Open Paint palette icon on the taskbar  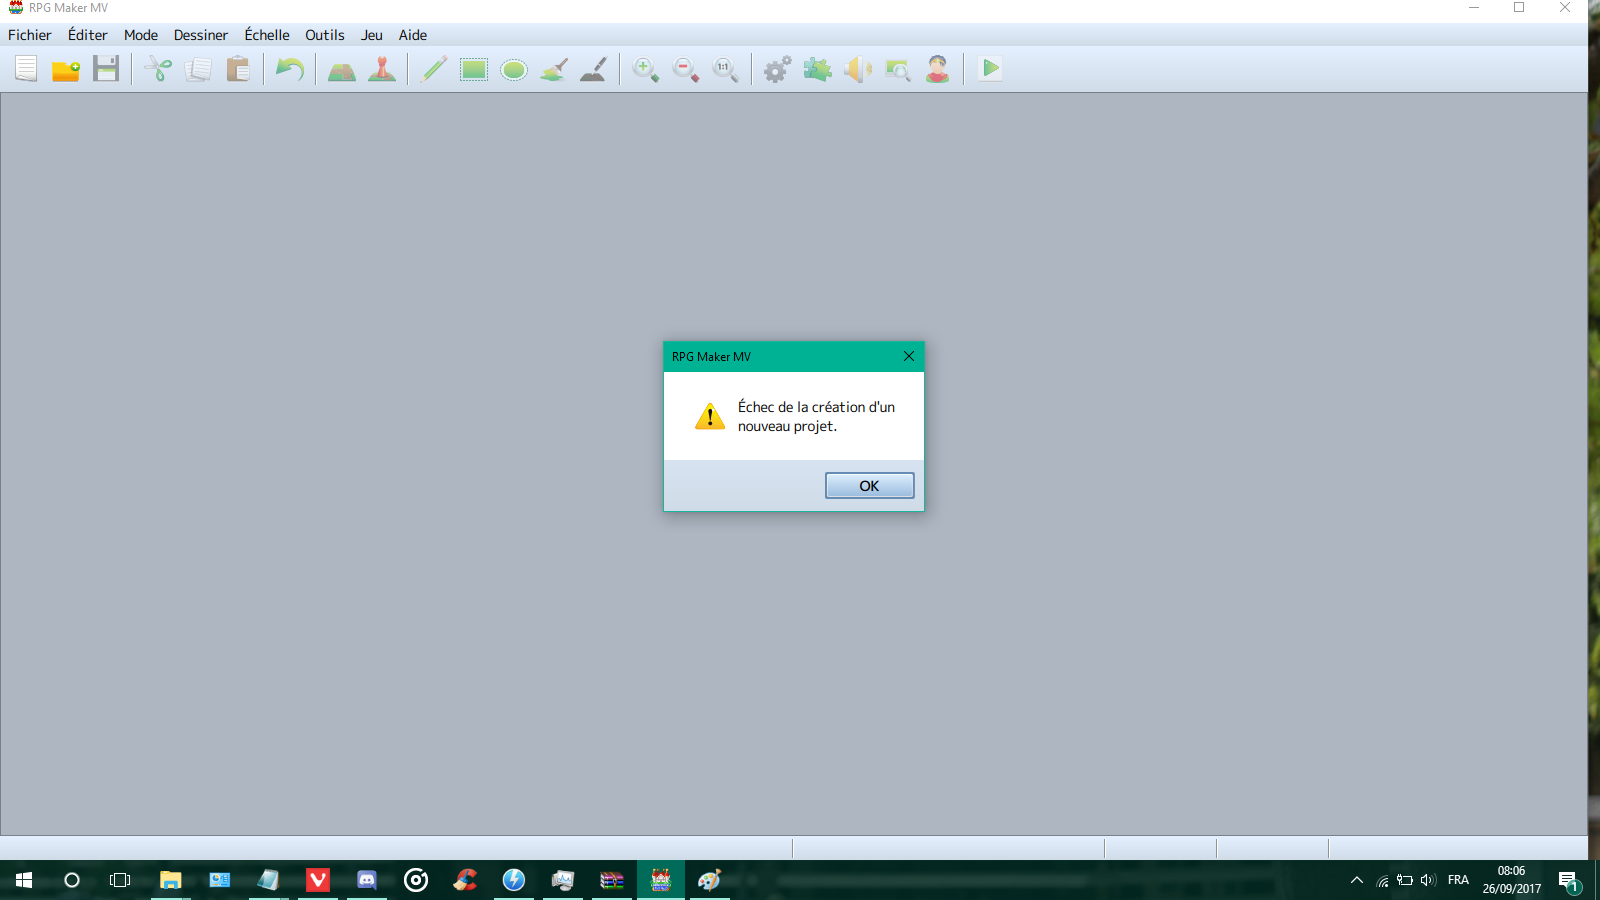click(710, 880)
